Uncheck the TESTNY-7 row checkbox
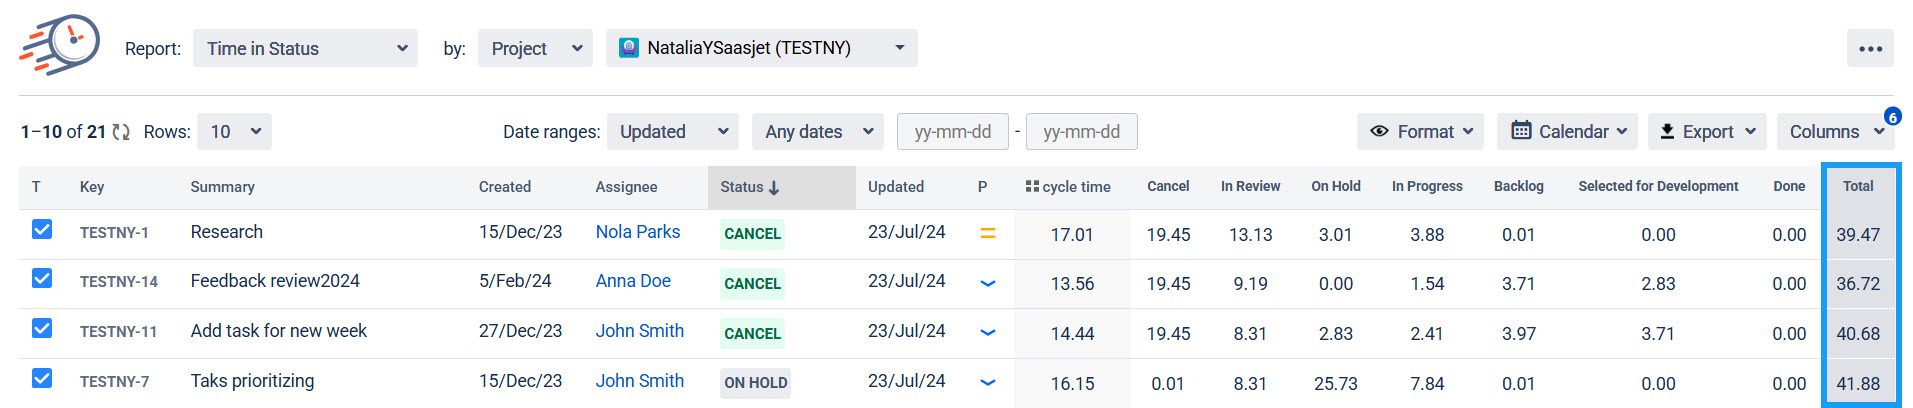The width and height of the screenshot is (1913, 408). point(42,378)
